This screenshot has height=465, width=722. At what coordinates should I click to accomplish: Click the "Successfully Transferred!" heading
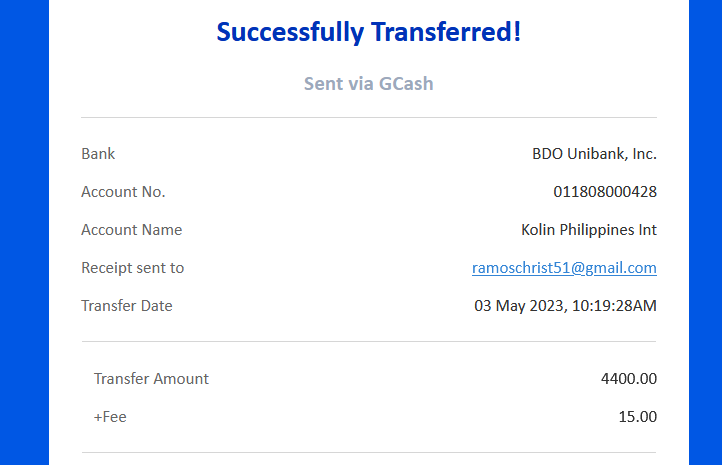(x=369, y=32)
